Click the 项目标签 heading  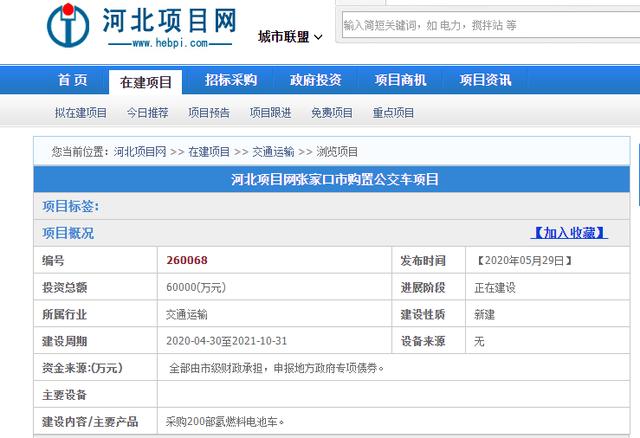click(71, 206)
